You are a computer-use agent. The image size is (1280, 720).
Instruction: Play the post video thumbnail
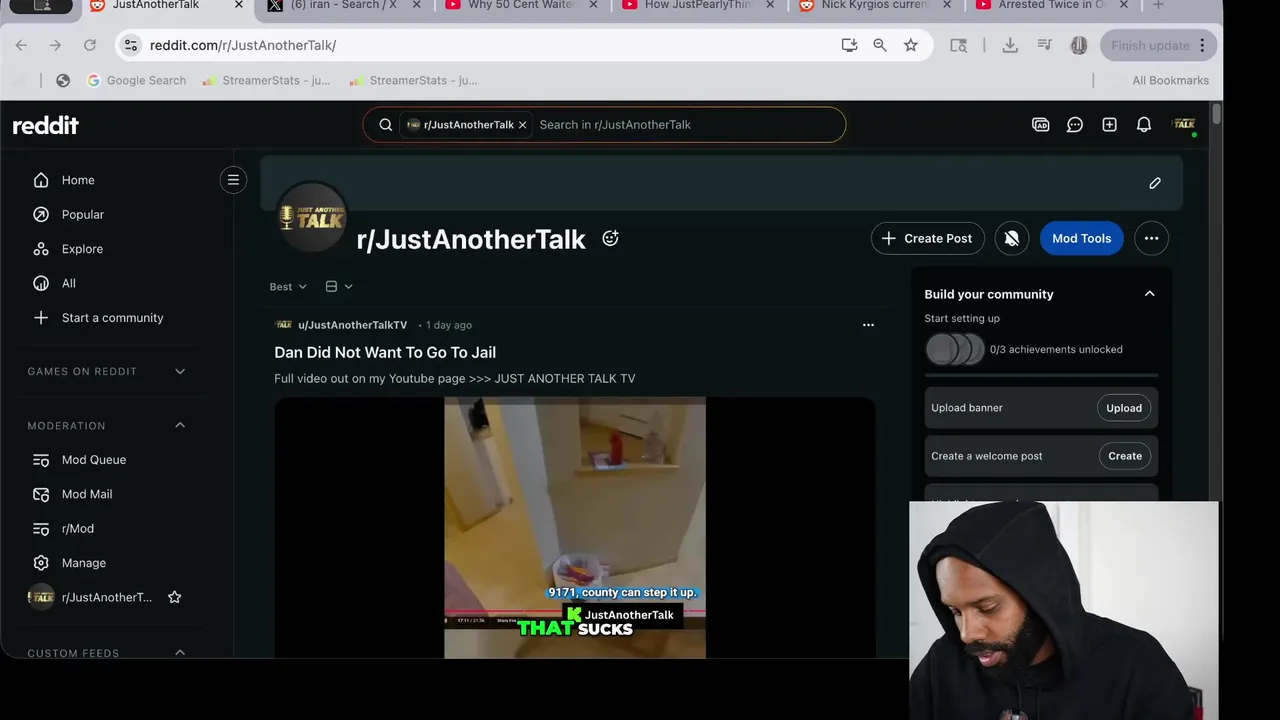point(575,527)
